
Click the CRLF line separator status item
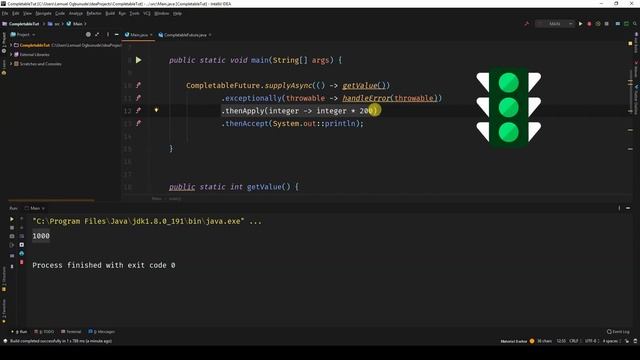tap(573, 341)
